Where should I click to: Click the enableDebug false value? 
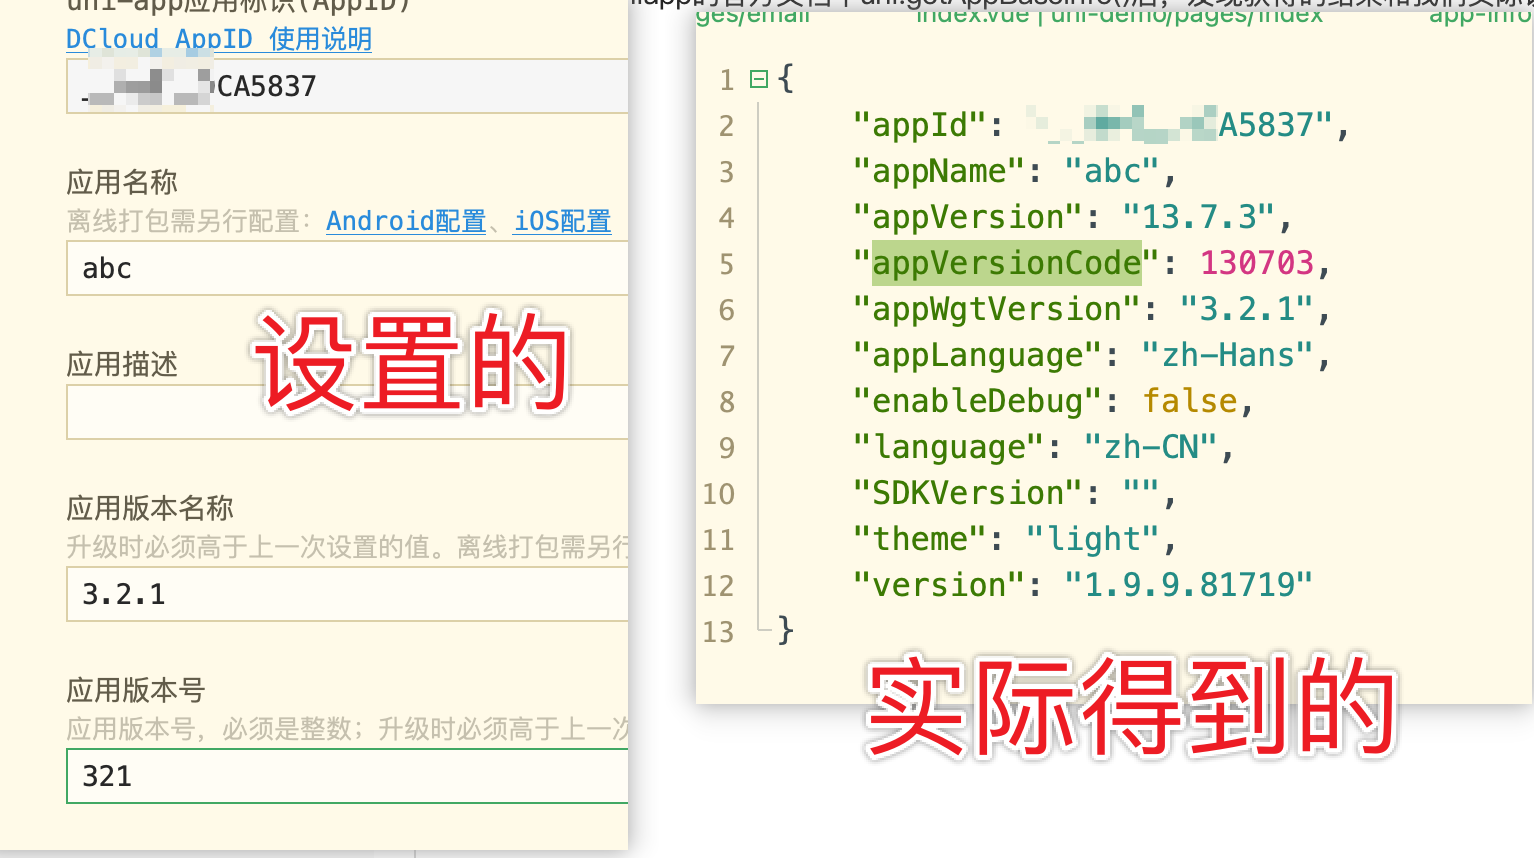point(1190,400)
